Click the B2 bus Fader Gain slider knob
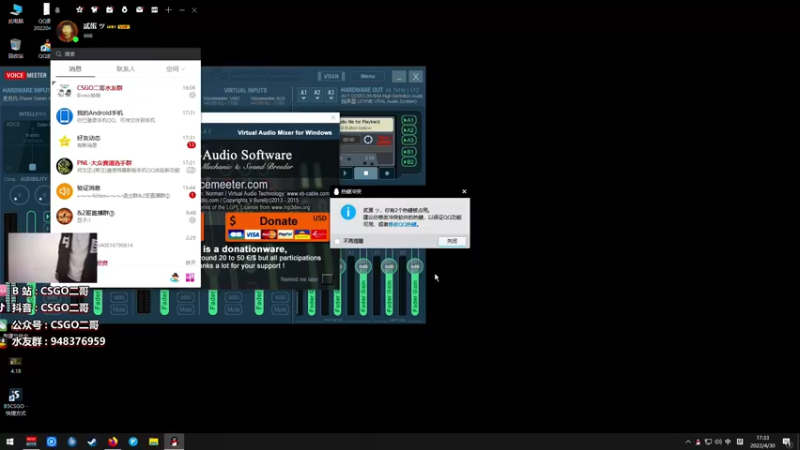This screenshot has height=450, width=800. coord(415,266)
